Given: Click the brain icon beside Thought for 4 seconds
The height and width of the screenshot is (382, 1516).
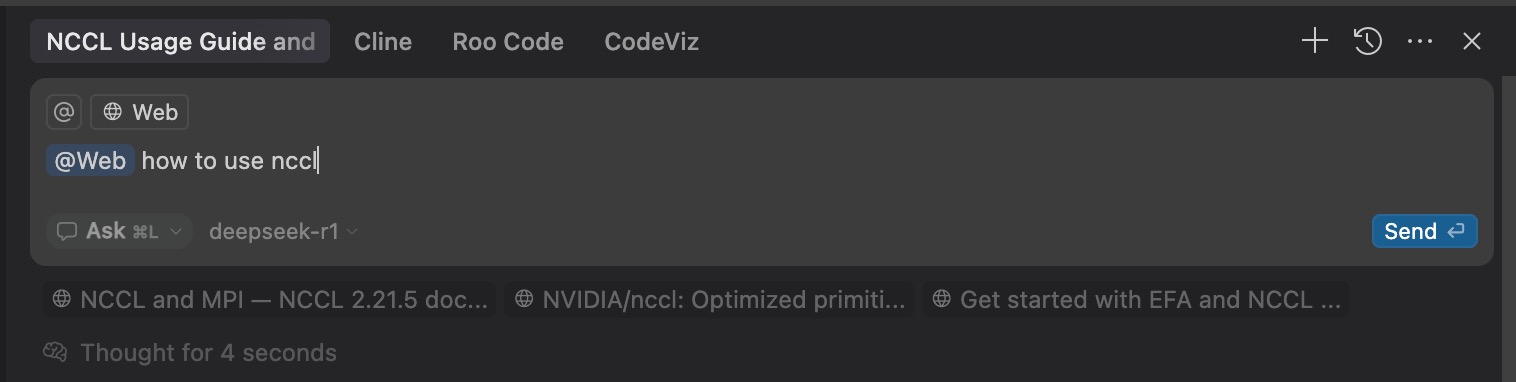Looking at the screenshot, I should pyautogui.click(x=55, y=352).
